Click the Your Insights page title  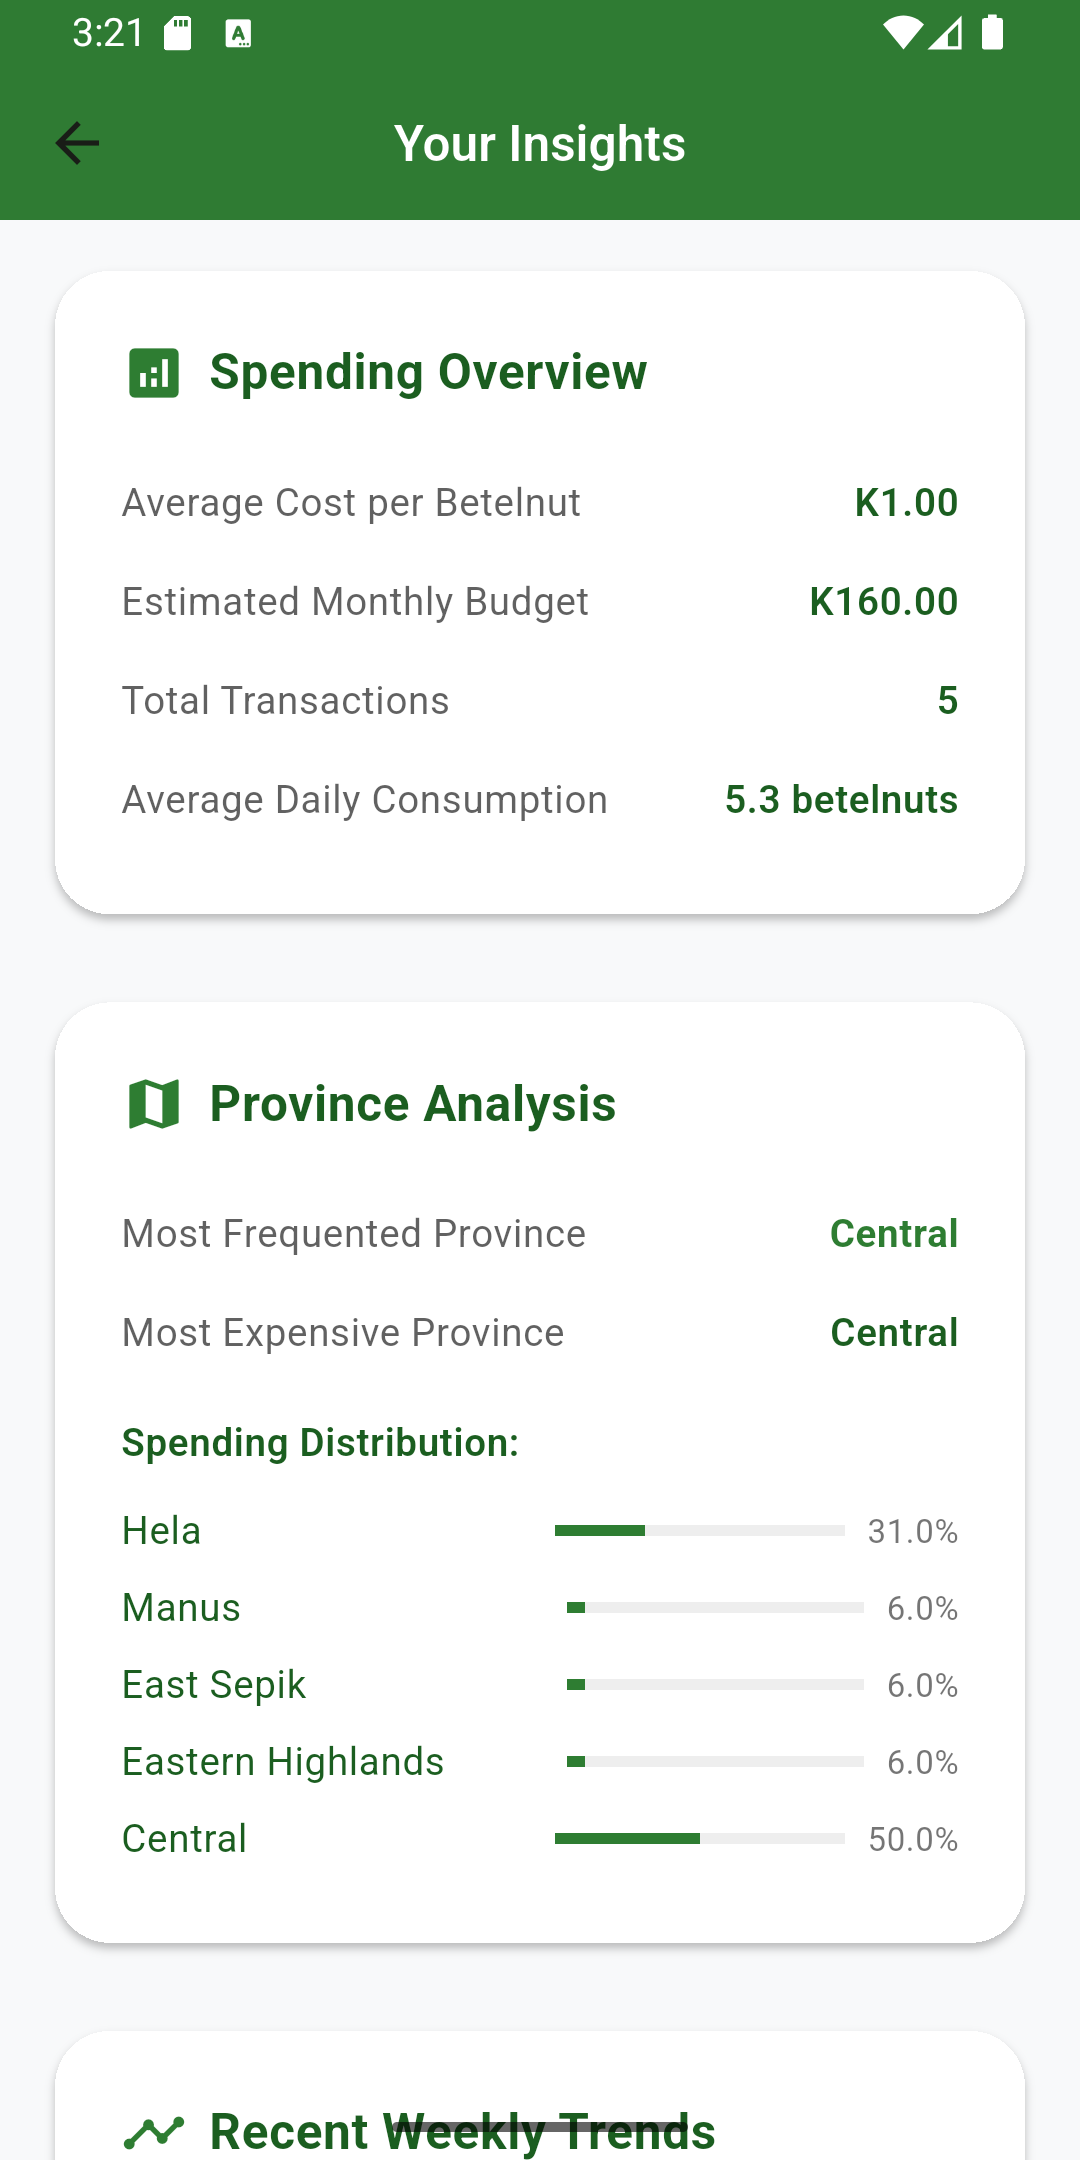540,144
